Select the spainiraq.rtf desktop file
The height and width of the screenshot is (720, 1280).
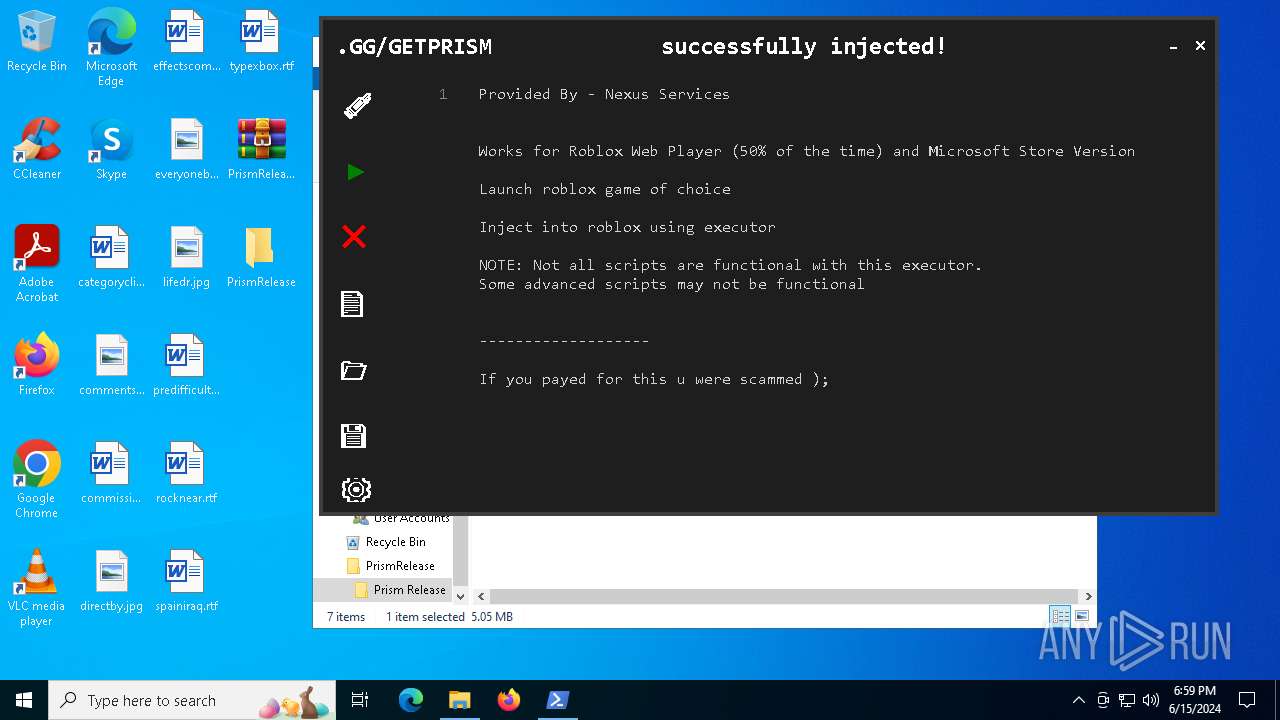tap(186, 581)
